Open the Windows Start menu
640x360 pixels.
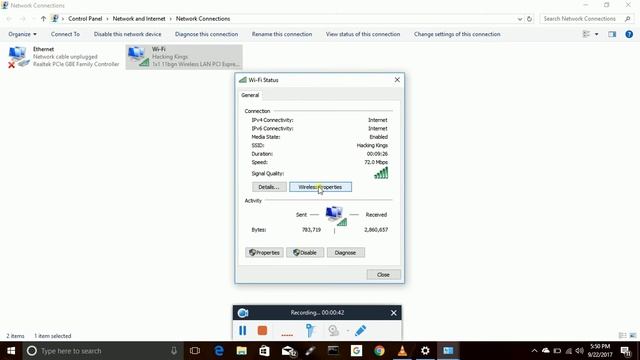pos(11,351)
